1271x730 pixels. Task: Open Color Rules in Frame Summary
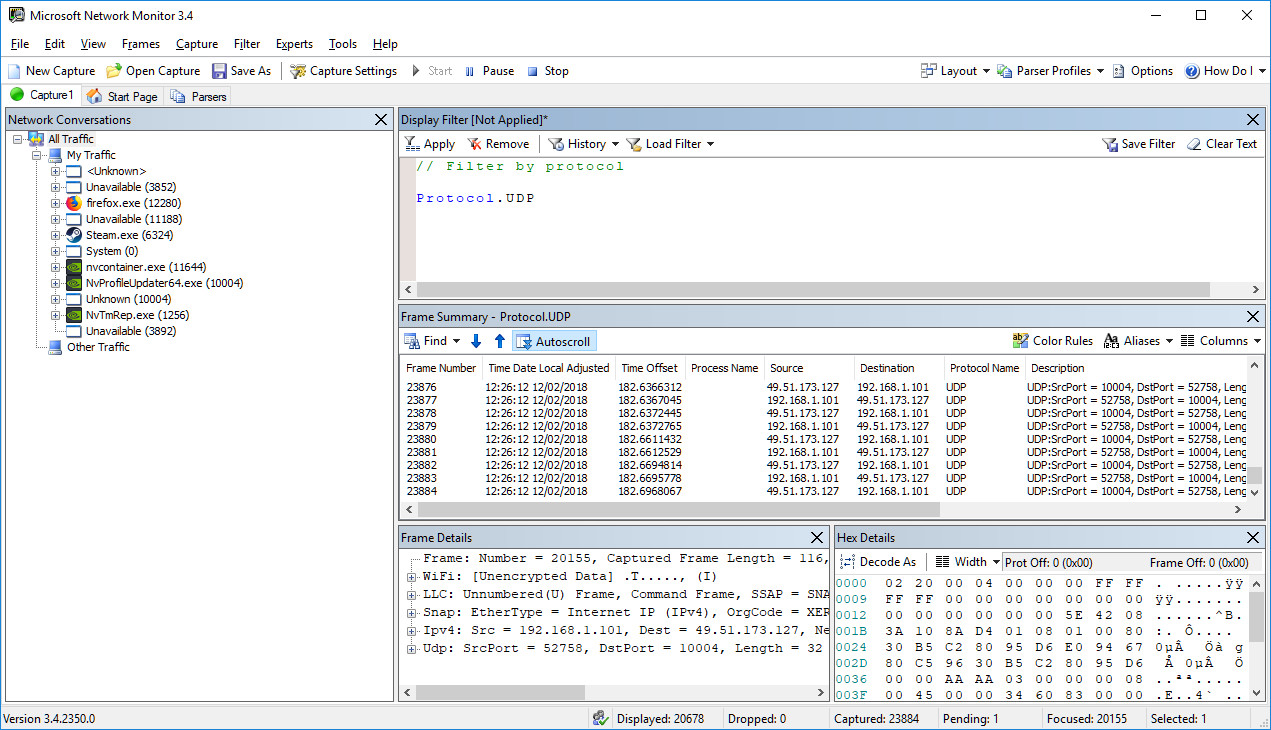click(x=1053, y=341)
